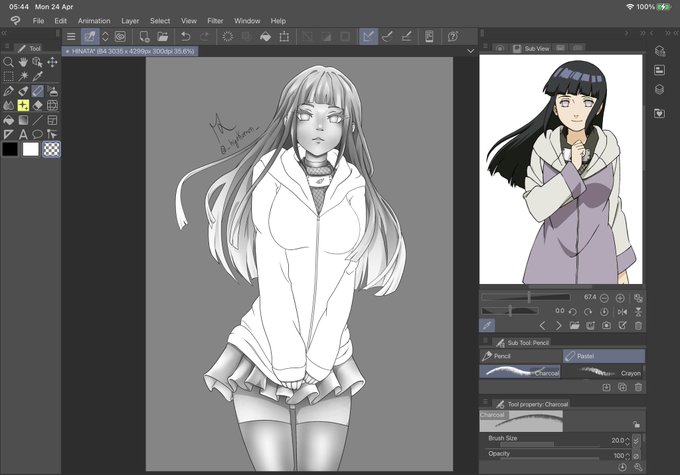Open the Filter menu
The image size is (680, 475).
pyautogui.click(x=215, y=21)
